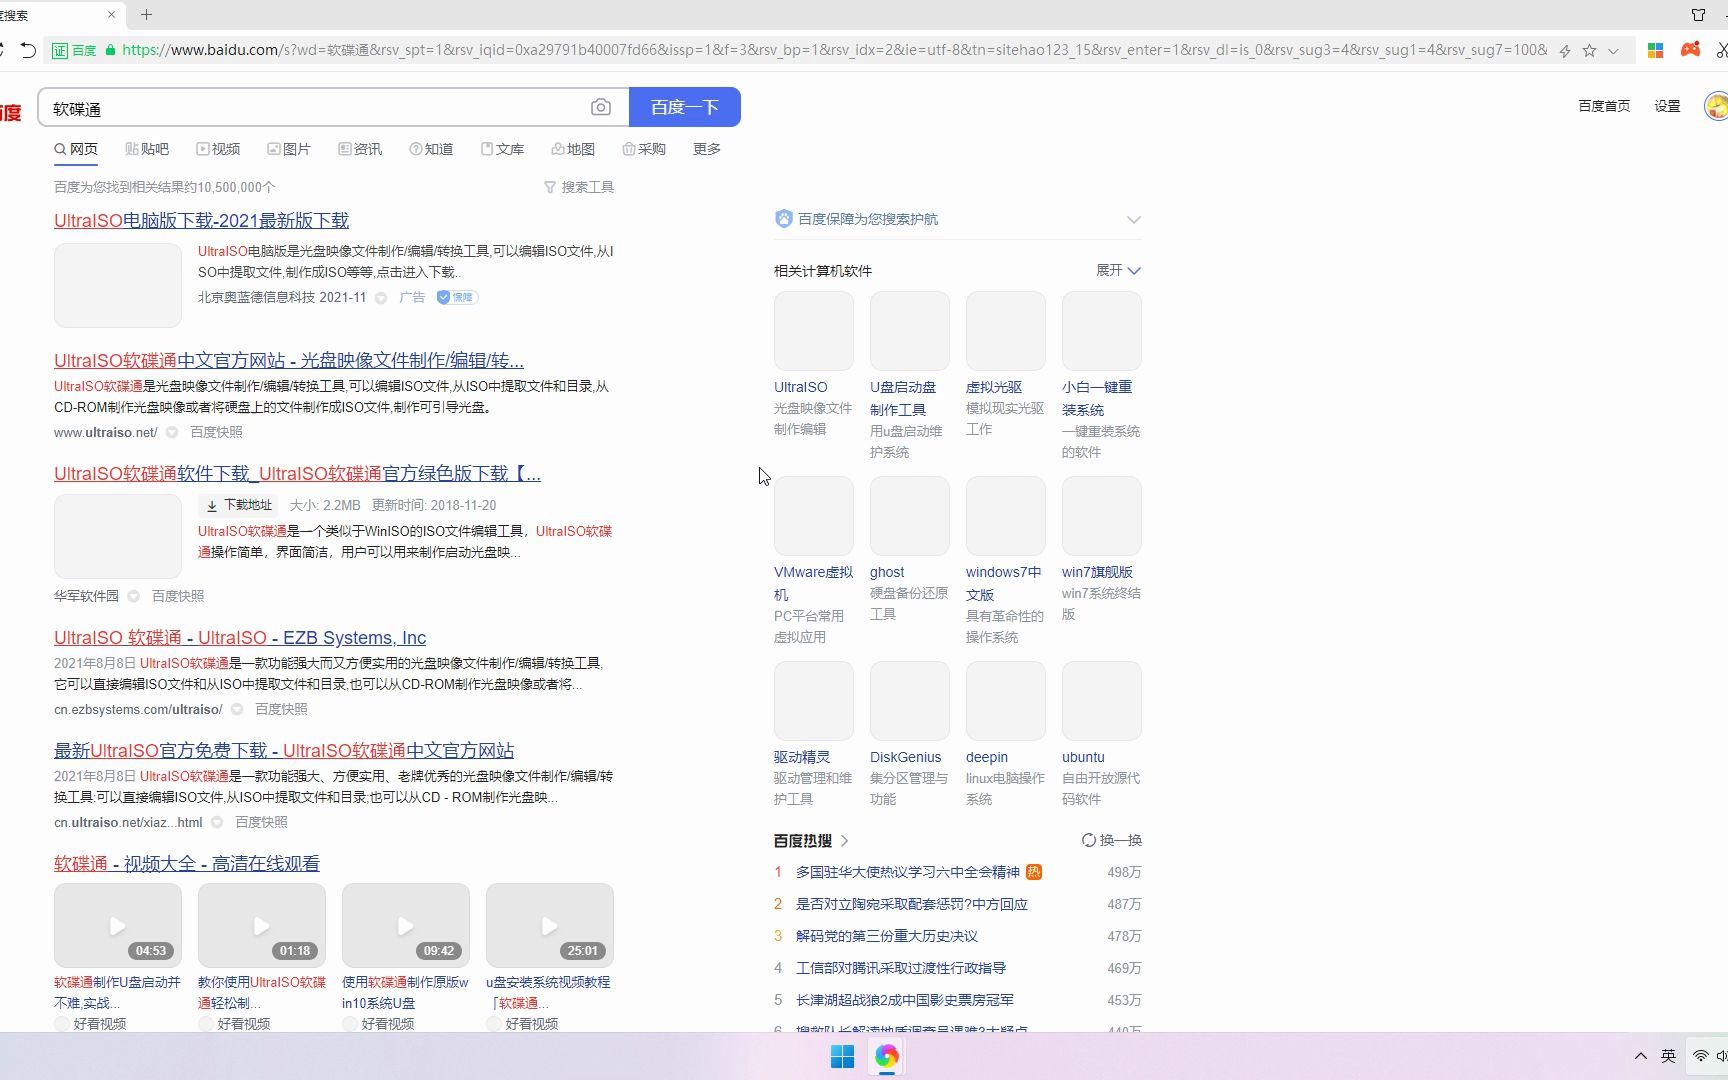Click the red game controller extension icon
This screenshot has width=1728, height=1080.
pos(1690,49)
